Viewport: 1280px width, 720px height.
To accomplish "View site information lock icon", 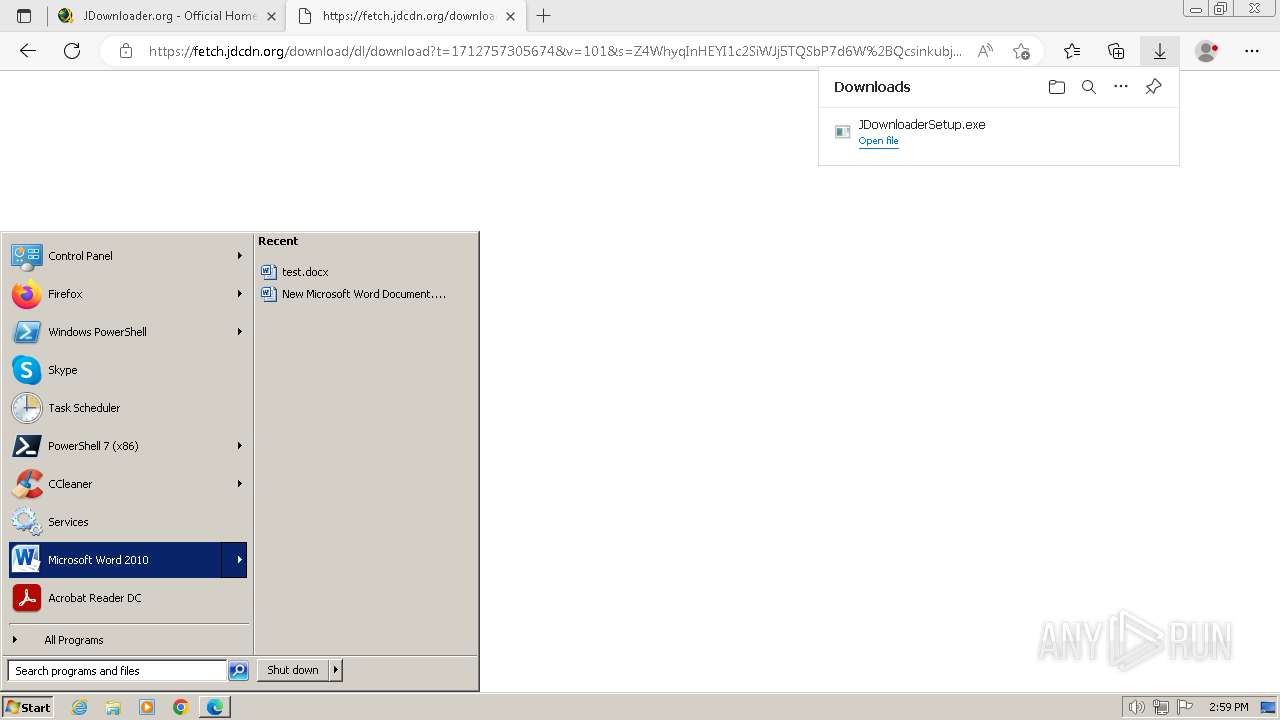I will (x=126, y=51).
